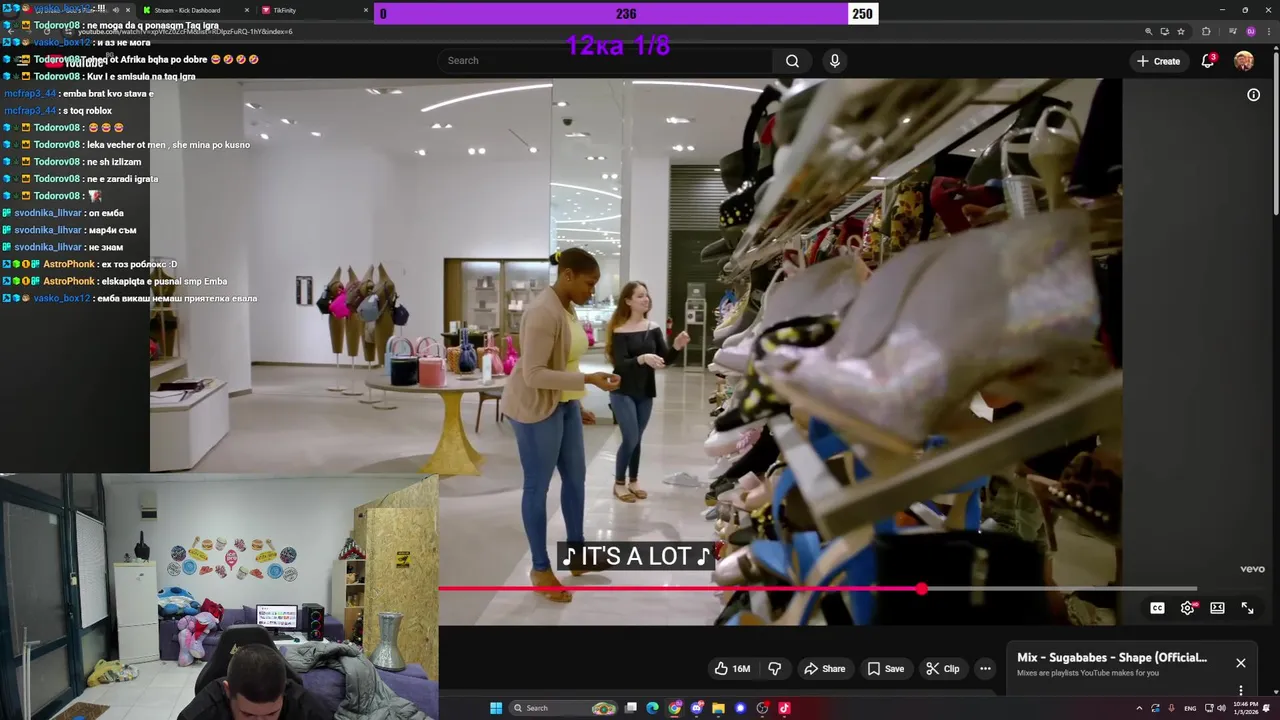
Task: Bookmark this page star icon
Action: click(x=1181, y=31)
